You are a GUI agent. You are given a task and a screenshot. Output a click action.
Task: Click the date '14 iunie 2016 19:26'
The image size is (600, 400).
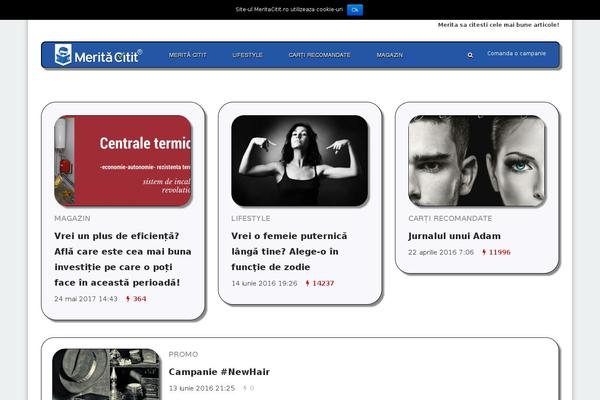click(264, 283)
